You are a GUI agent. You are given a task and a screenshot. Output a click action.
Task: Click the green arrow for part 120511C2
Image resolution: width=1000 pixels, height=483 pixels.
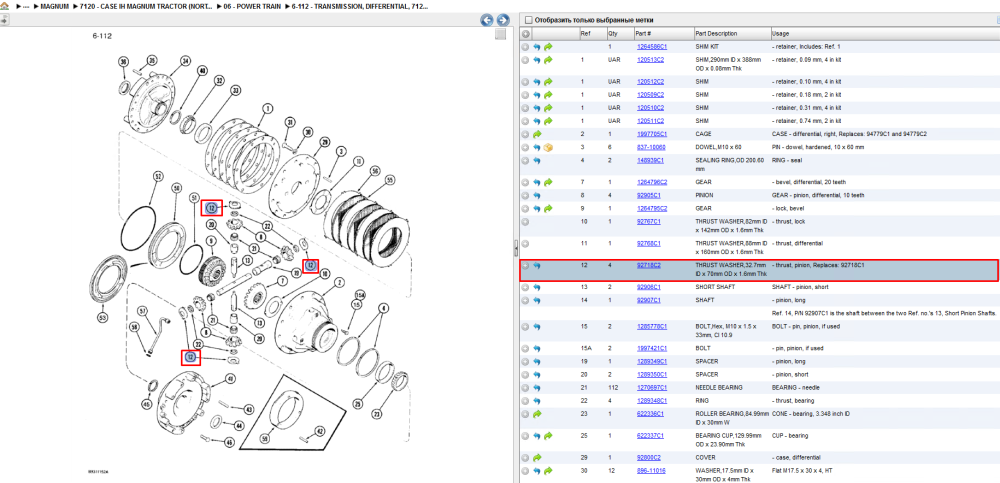pos(548,121)
